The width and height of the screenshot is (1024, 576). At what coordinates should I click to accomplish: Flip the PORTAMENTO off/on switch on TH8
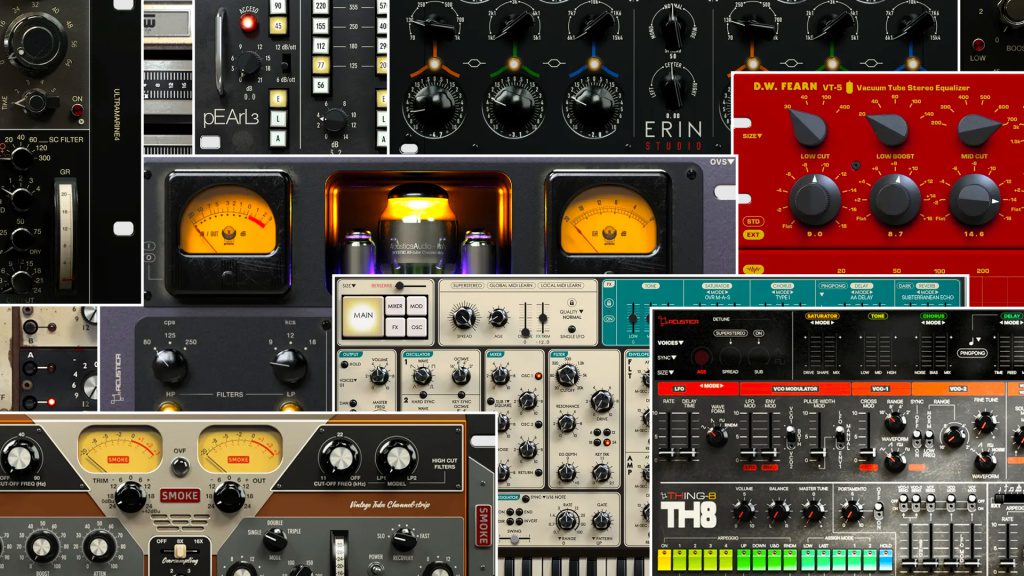click(878, 511)
